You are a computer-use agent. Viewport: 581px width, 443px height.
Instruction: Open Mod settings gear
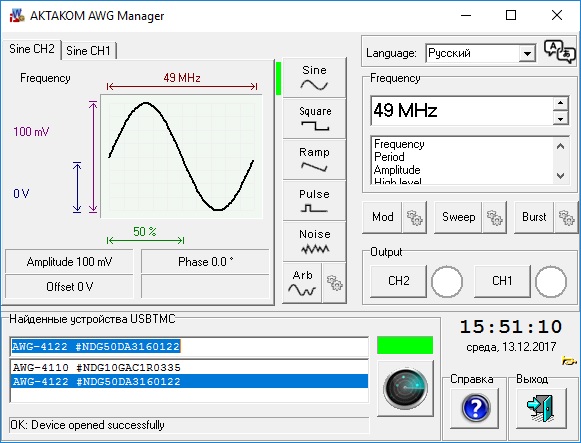[415, 217]
